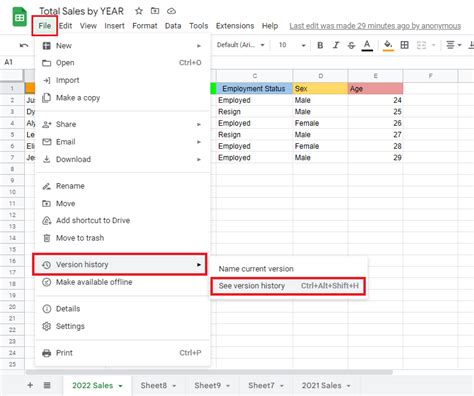The height and width of the screenshot is (396, 474).
Task: Star the Total Sales by YEAR document
Action: [139, 11]
